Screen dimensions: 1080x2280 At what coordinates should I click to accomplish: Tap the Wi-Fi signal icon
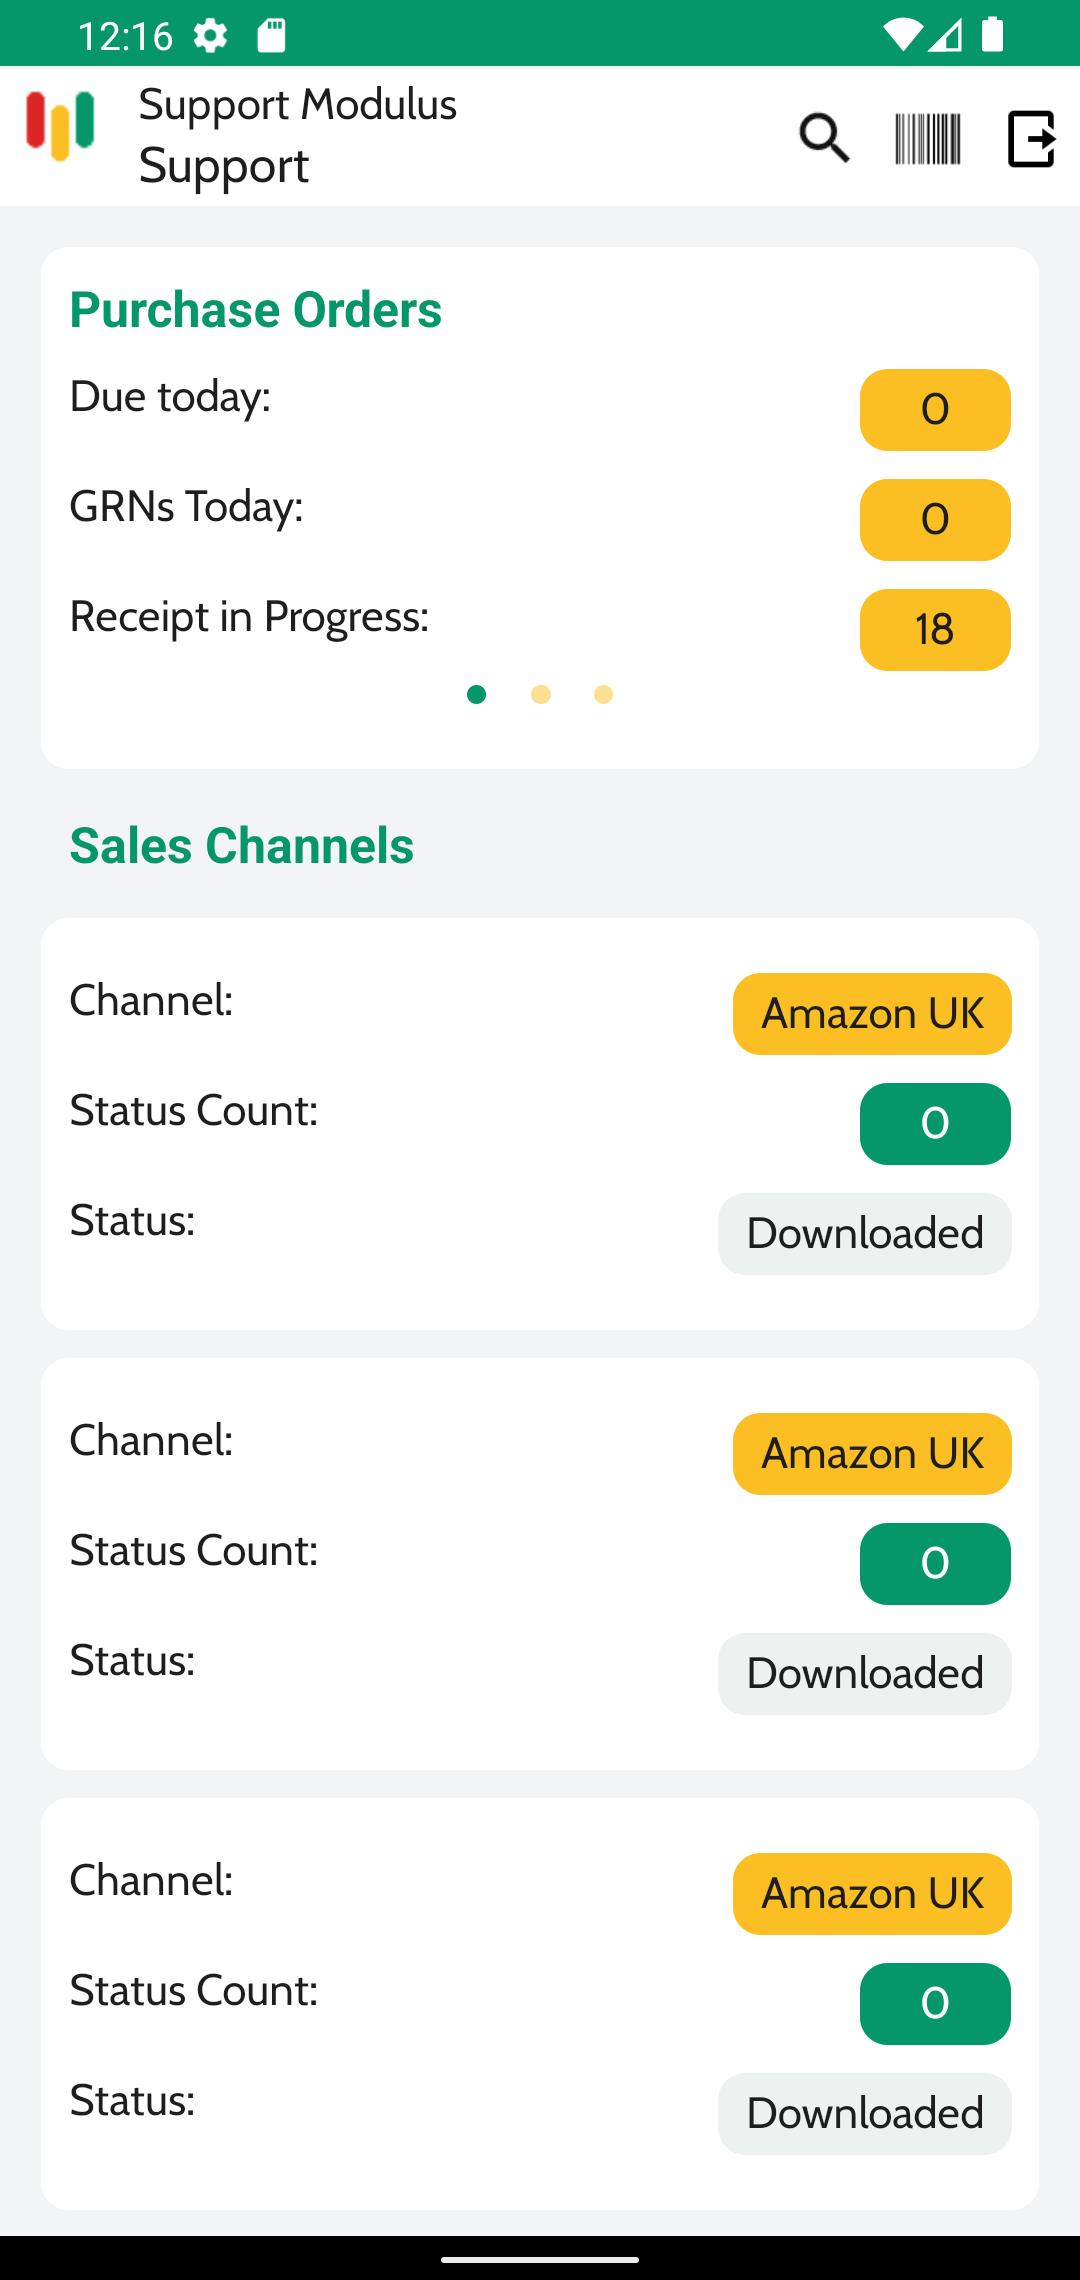(x=902, y=35)
